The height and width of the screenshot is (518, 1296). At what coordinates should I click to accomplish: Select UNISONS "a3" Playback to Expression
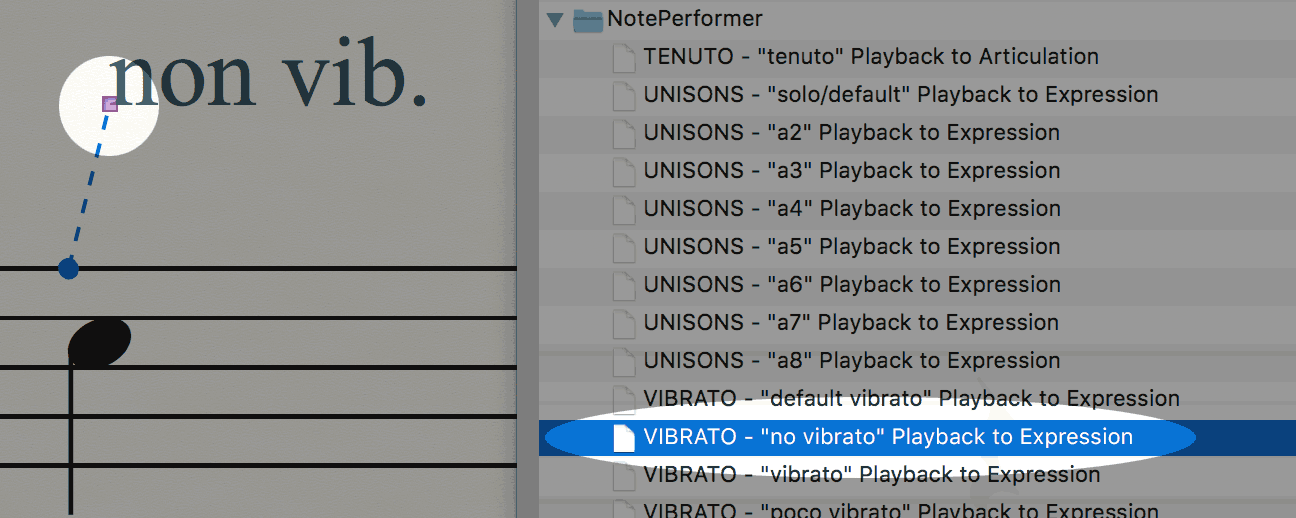pos(852,171)
